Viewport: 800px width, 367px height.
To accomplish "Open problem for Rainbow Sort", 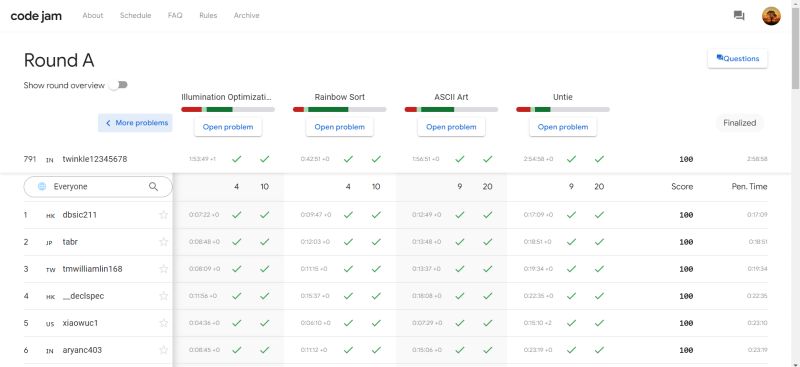I will 339,127.
